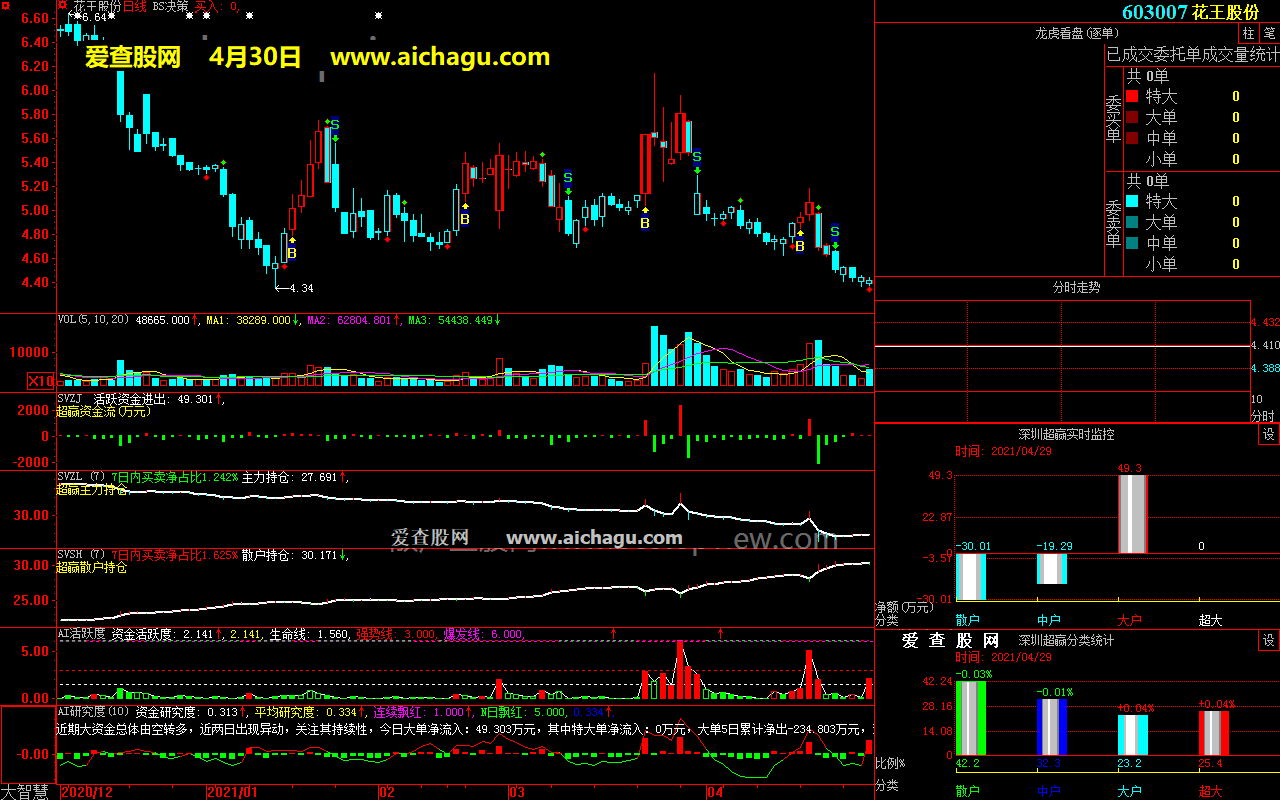Click the 已成交委托单成交量统计 heading
The height and width of the screenshot is (800, 1280).
pos(1192,55)
